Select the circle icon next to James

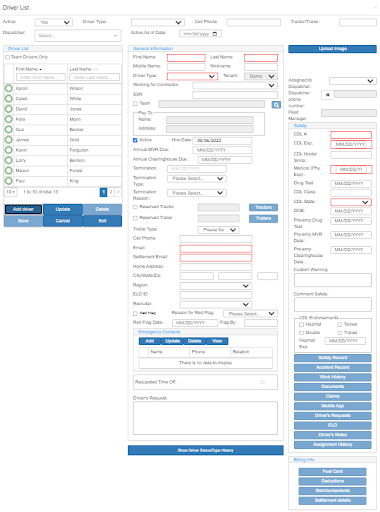point(9,140)
